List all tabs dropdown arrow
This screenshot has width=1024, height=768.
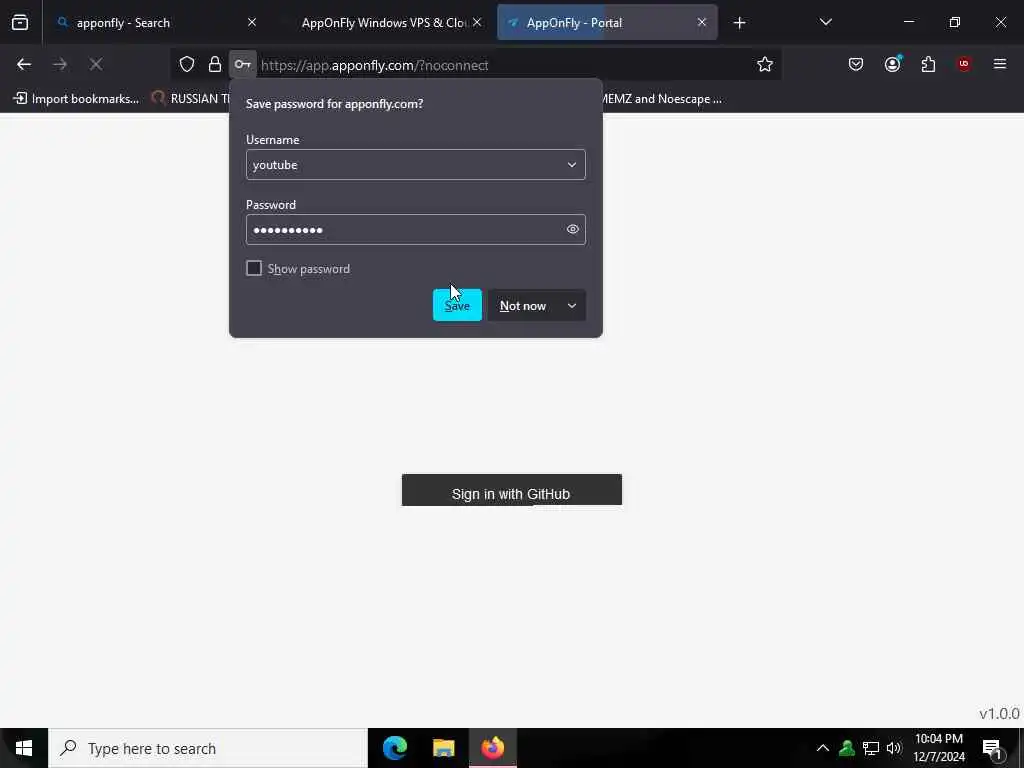coord(825,22)
